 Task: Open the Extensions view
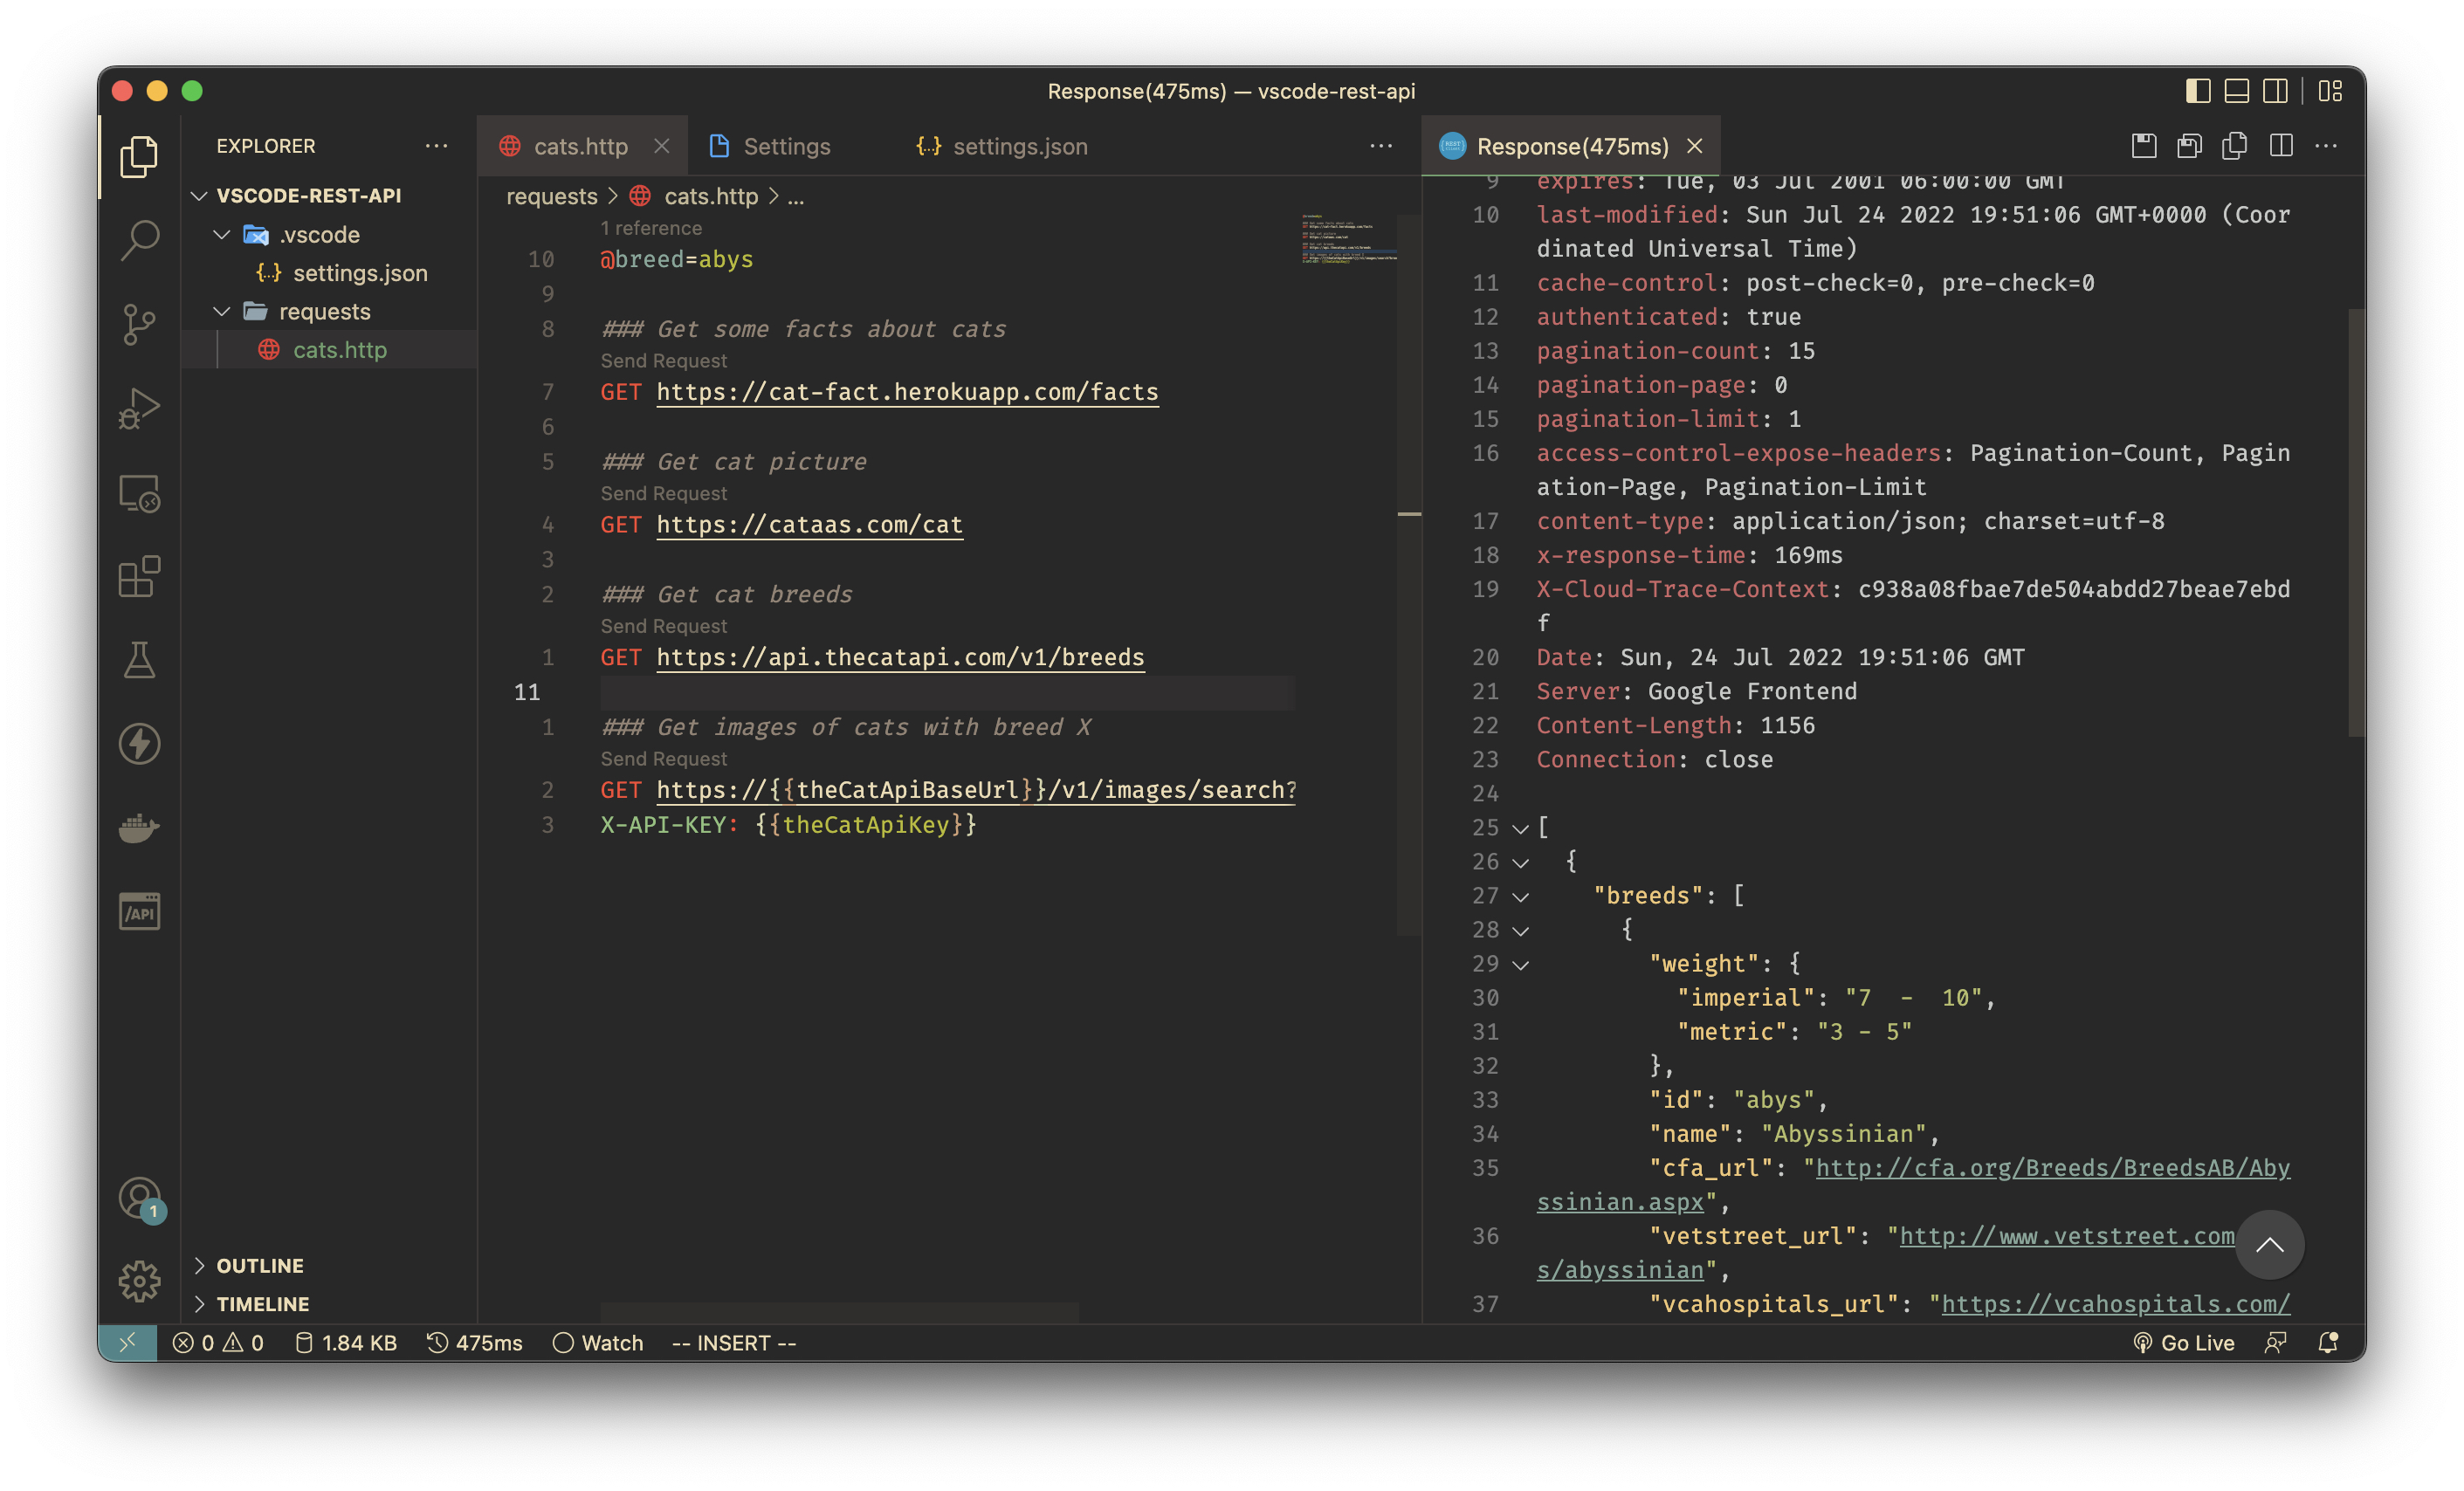pyautogui.click(x=139, y=577)
